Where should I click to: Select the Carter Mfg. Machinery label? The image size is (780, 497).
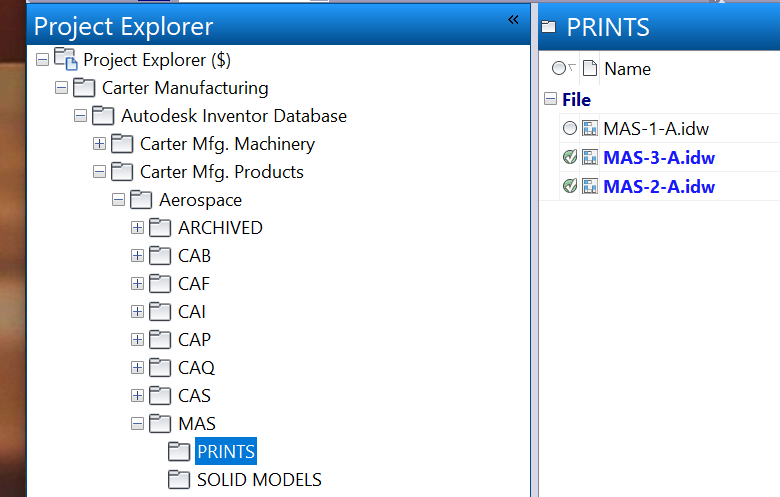[x=227, y=144]
